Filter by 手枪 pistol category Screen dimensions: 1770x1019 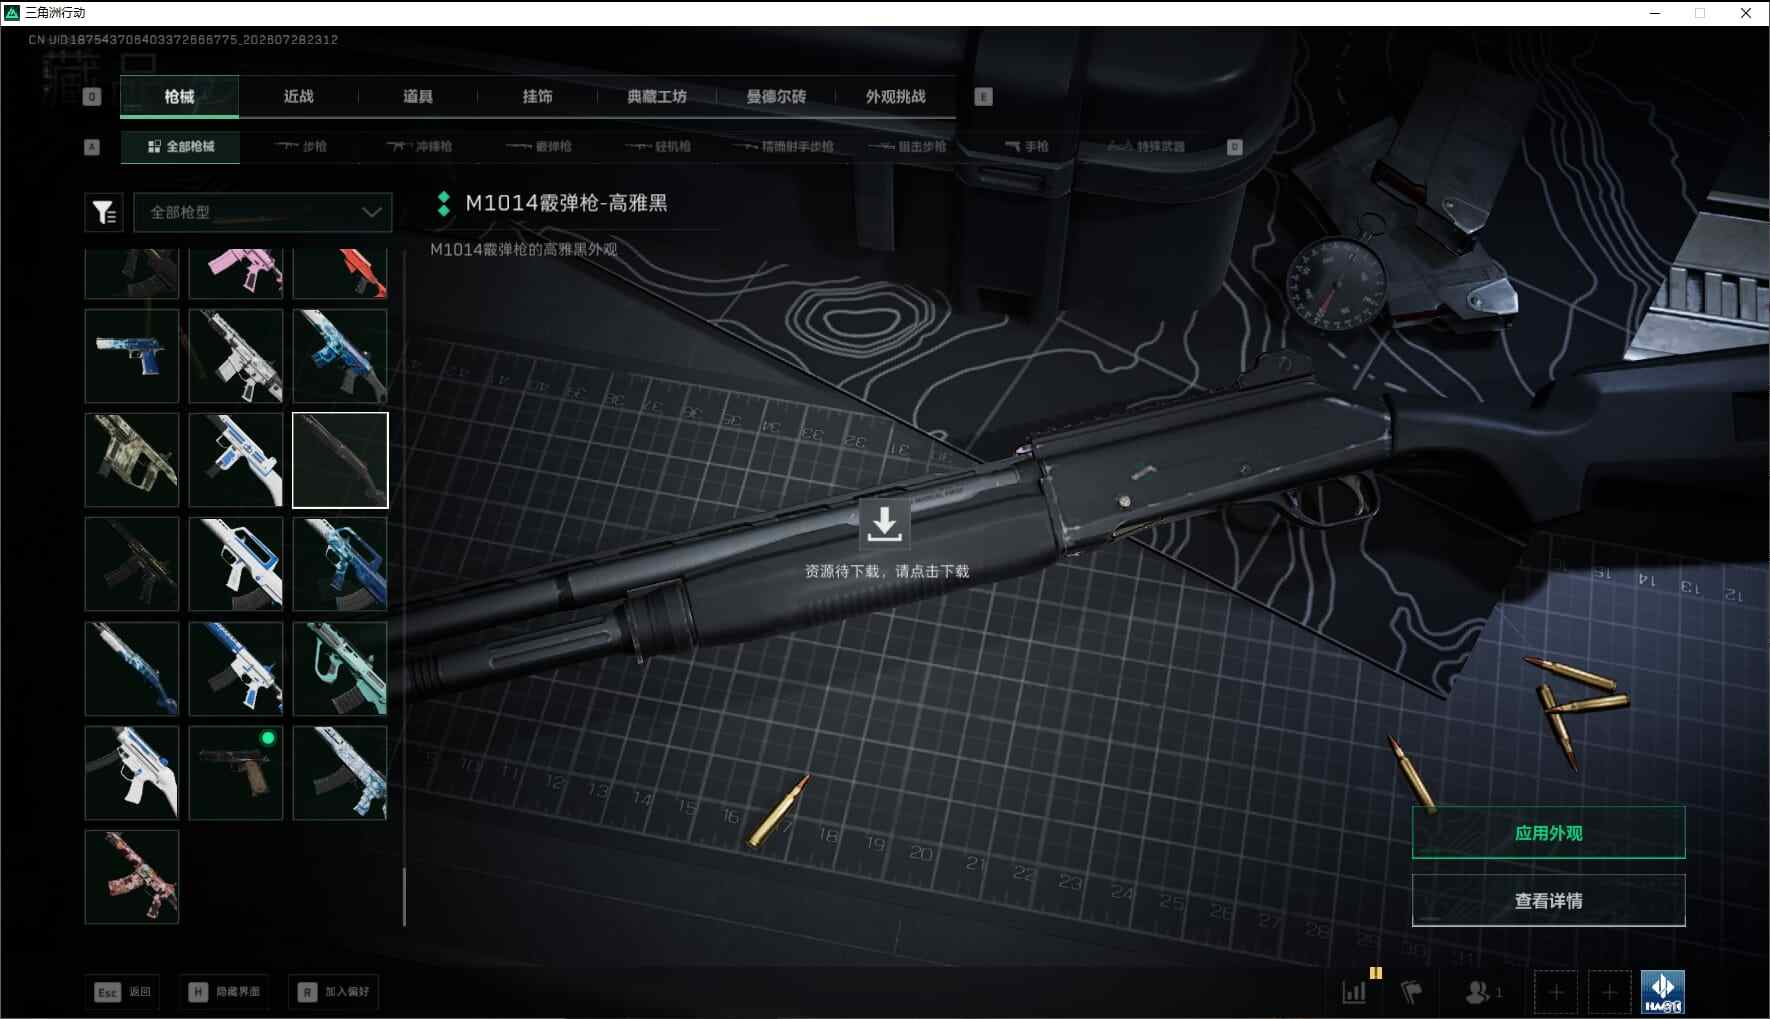1027,146
